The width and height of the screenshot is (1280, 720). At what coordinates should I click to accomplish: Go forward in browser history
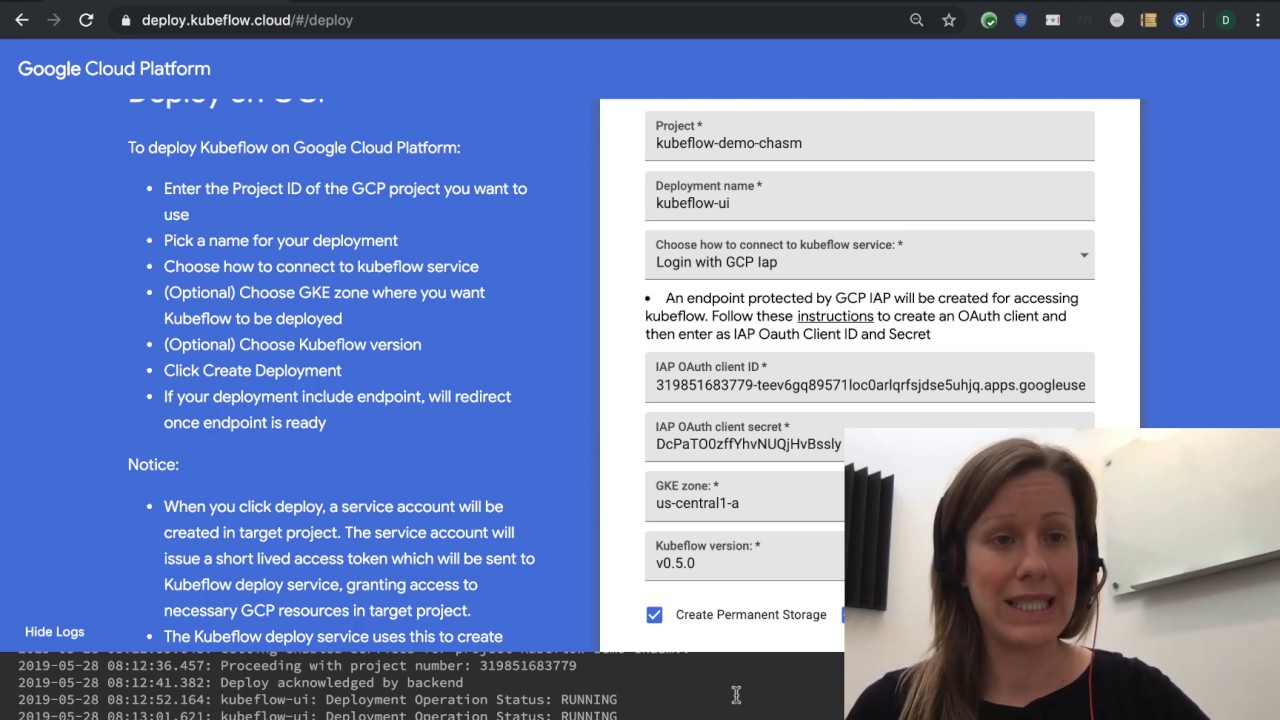[x=54, y=20]
